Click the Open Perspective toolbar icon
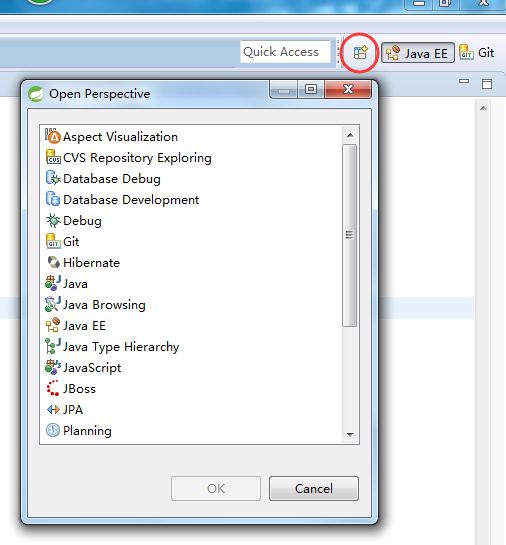This screenshot has height=545, width=506. (x=360, y=53)
